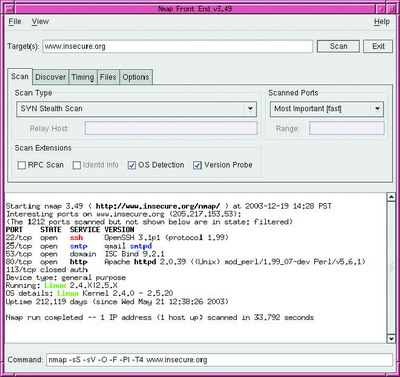The height and width of the screenshot is (377, 400).
Task: Toggle the Version Probe checkbox
Action: pyautogui.click(x=197, y=165)
